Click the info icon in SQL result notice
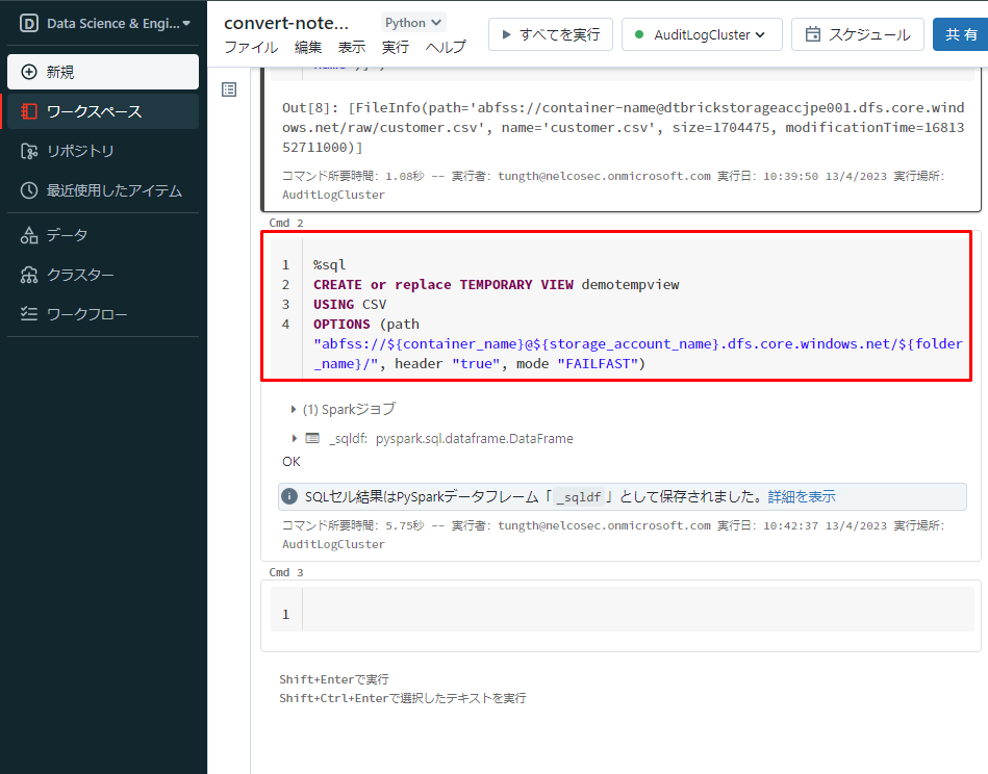This screenshot has height=774, width=988. (x=290, y=497)
